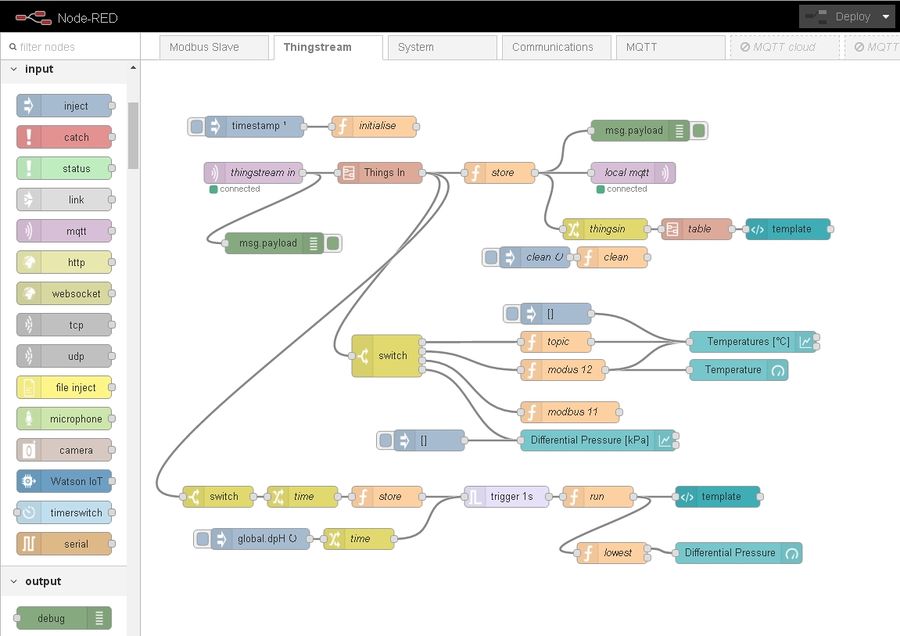
Task: Open the System flow tab
Action: point(442,47)
